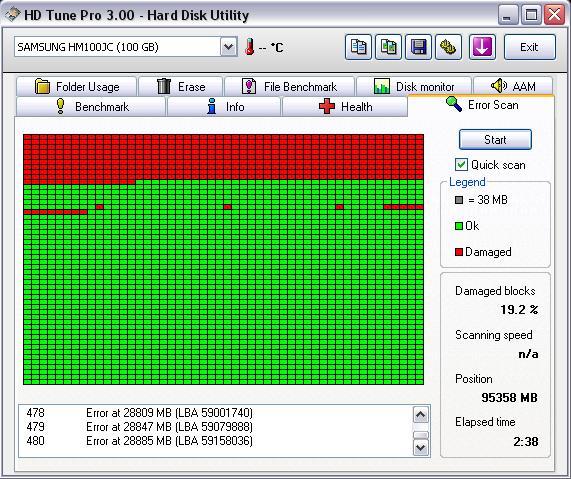The height and width of the screenshot is (479, 571).
Task: Click the 2:38 elapsed time value
Action: 526,442
